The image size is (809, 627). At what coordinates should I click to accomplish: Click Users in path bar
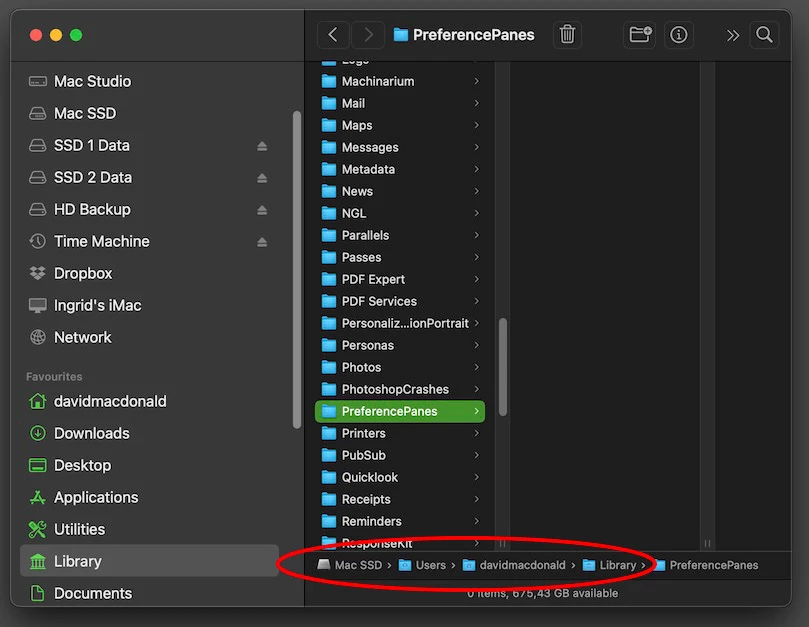pos(422,565)
